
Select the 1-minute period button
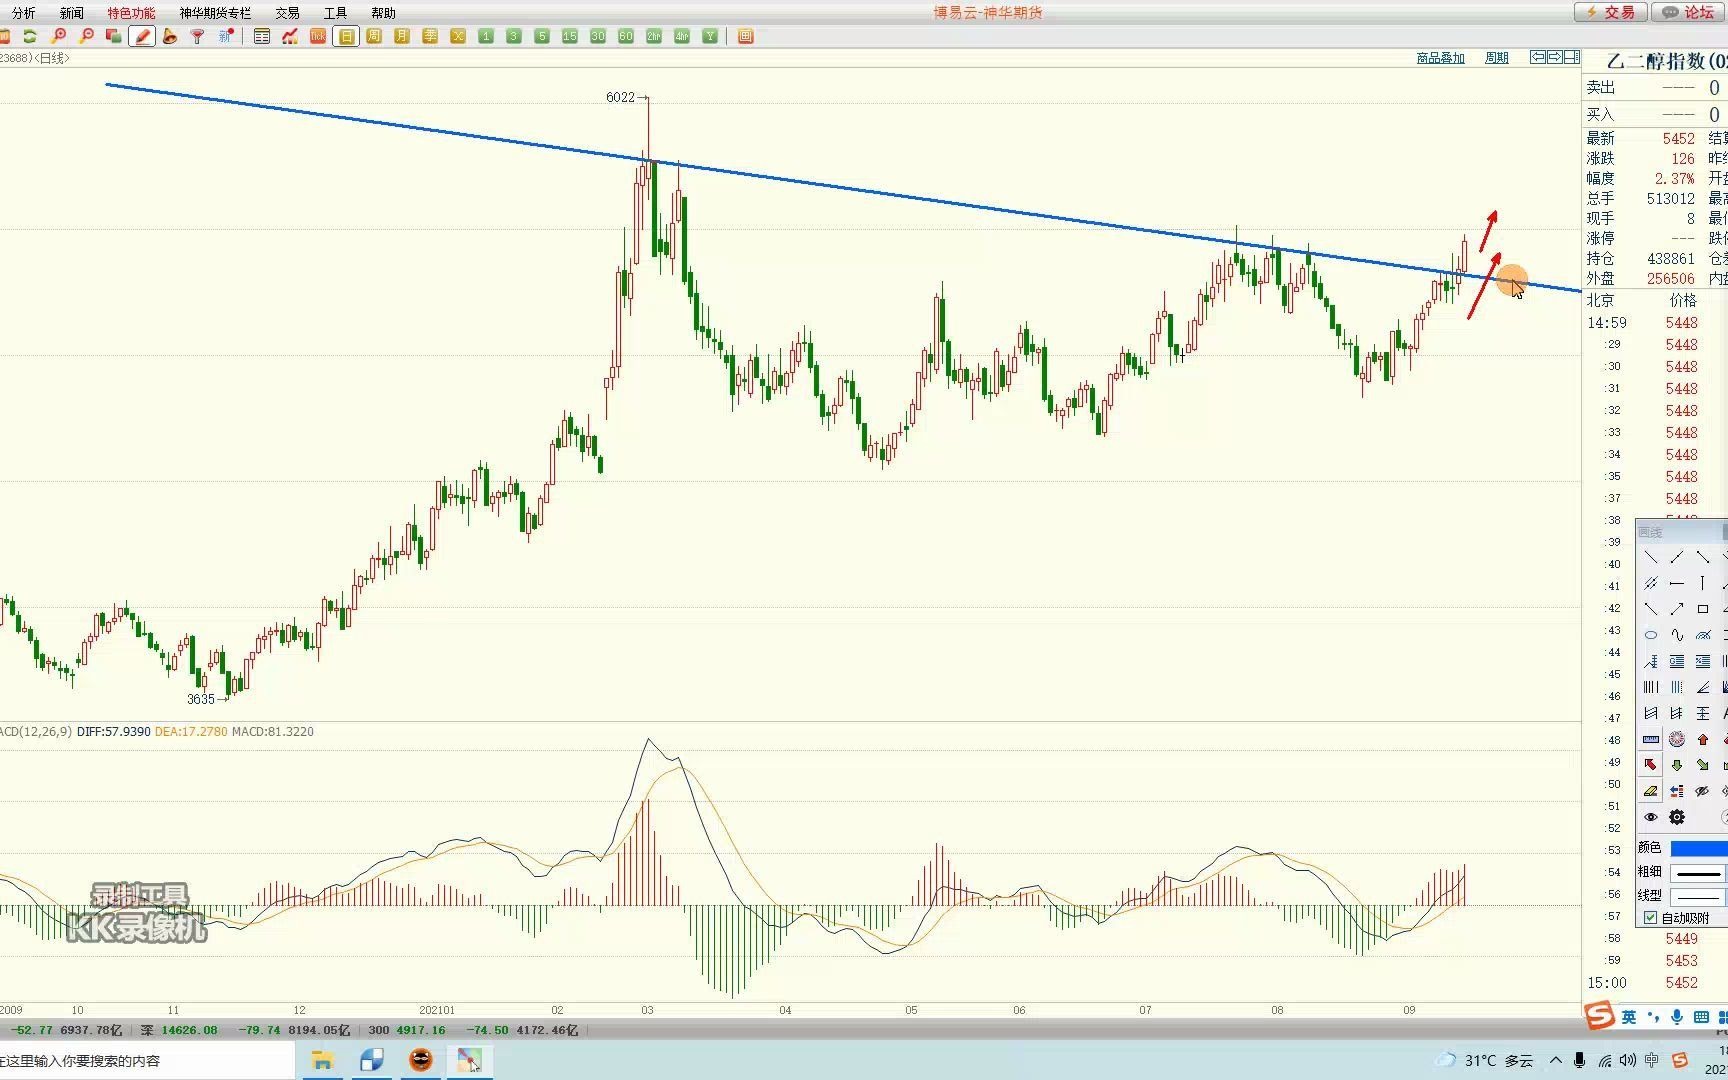[x=486, y=37]
